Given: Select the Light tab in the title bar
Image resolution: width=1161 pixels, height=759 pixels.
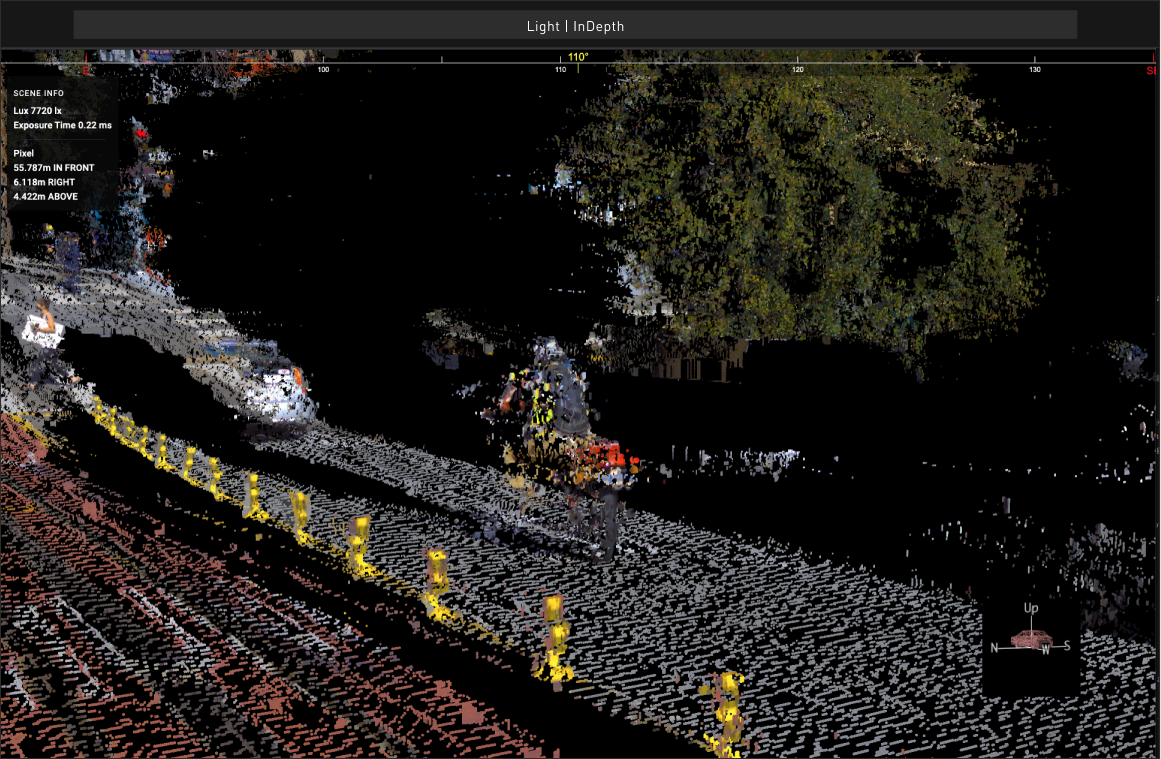Looking at the screenshot, I should click(542, 26).
